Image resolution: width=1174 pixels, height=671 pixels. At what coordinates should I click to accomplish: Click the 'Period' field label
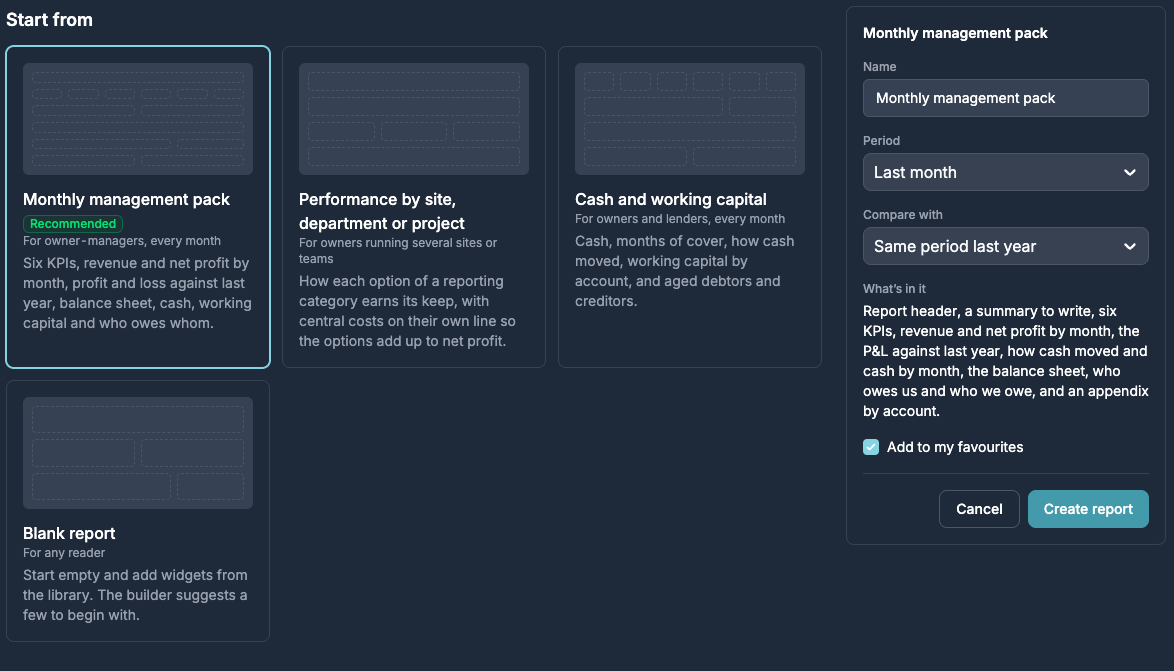[x=881, y=141]
